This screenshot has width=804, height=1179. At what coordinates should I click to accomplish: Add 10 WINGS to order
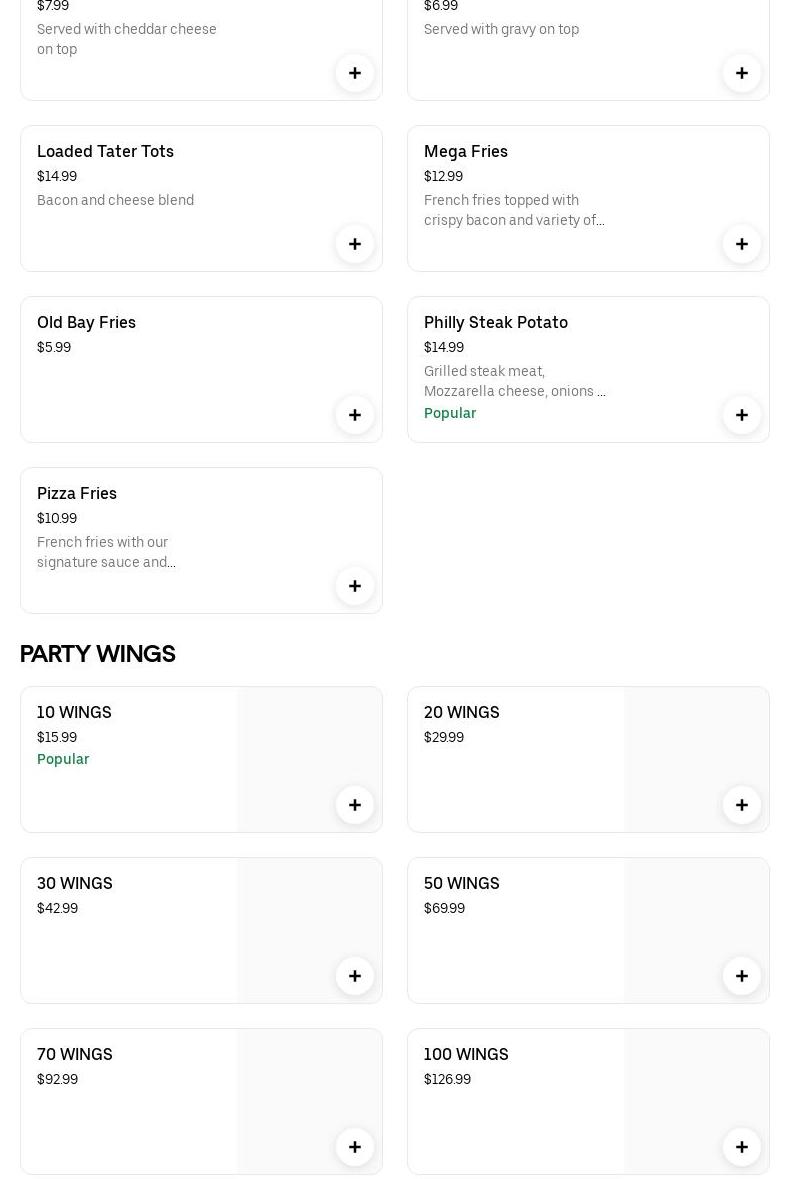click(354, 805)
